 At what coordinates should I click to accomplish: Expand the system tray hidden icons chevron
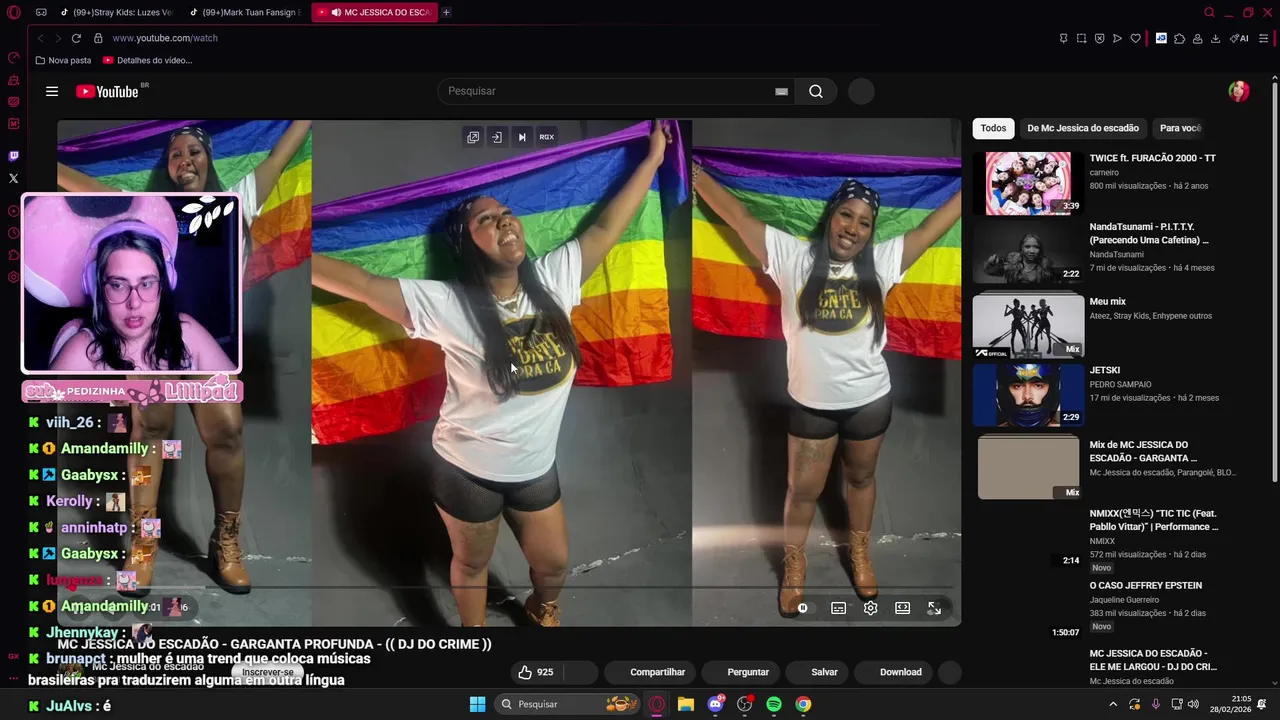1113,704
